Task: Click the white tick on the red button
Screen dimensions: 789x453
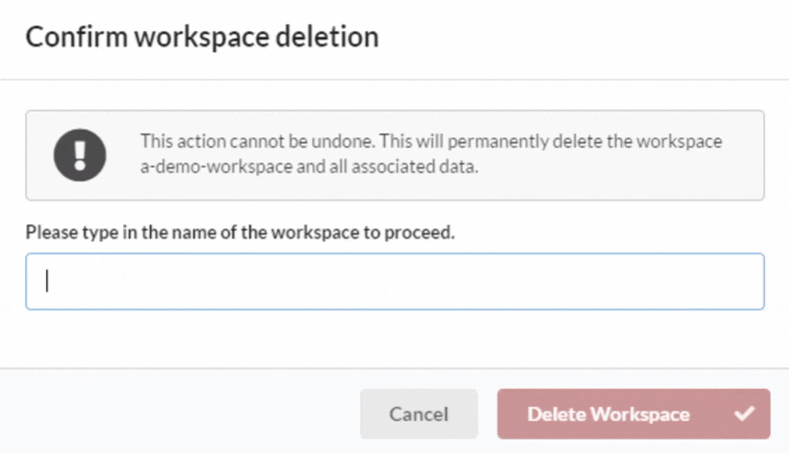Action: tap(744, 414)
